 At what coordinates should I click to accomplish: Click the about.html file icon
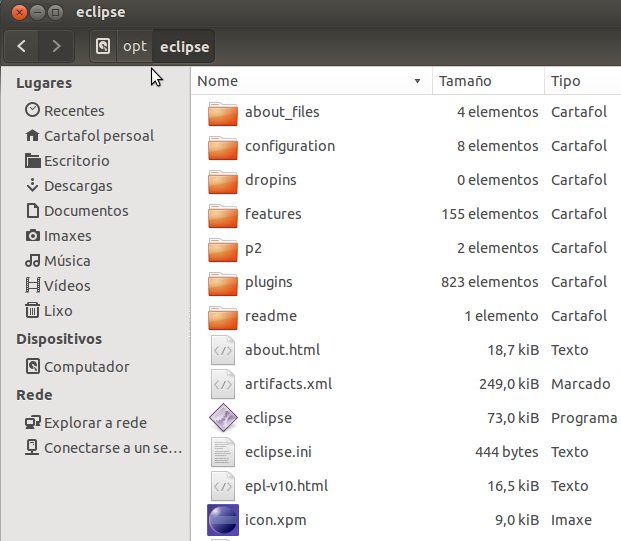[x=223, y=350]
